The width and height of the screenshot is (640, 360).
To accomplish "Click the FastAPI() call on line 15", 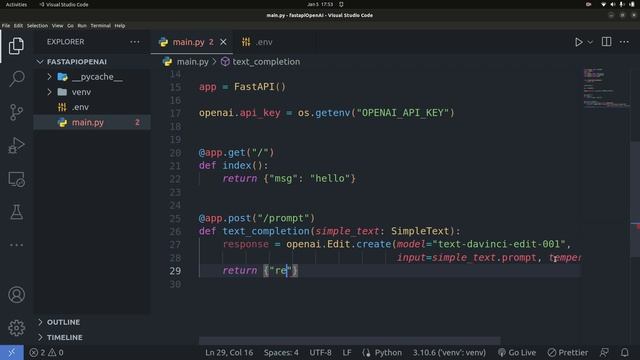I will [x=260, y=87].
